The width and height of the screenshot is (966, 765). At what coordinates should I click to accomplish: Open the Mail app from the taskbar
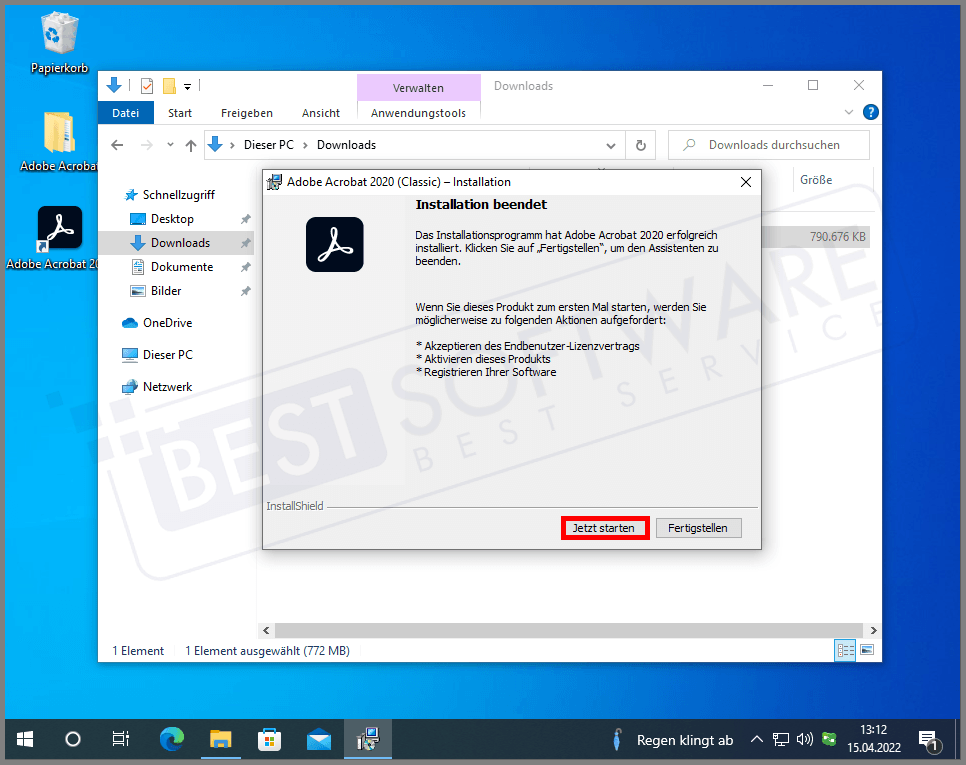point(318,739)
